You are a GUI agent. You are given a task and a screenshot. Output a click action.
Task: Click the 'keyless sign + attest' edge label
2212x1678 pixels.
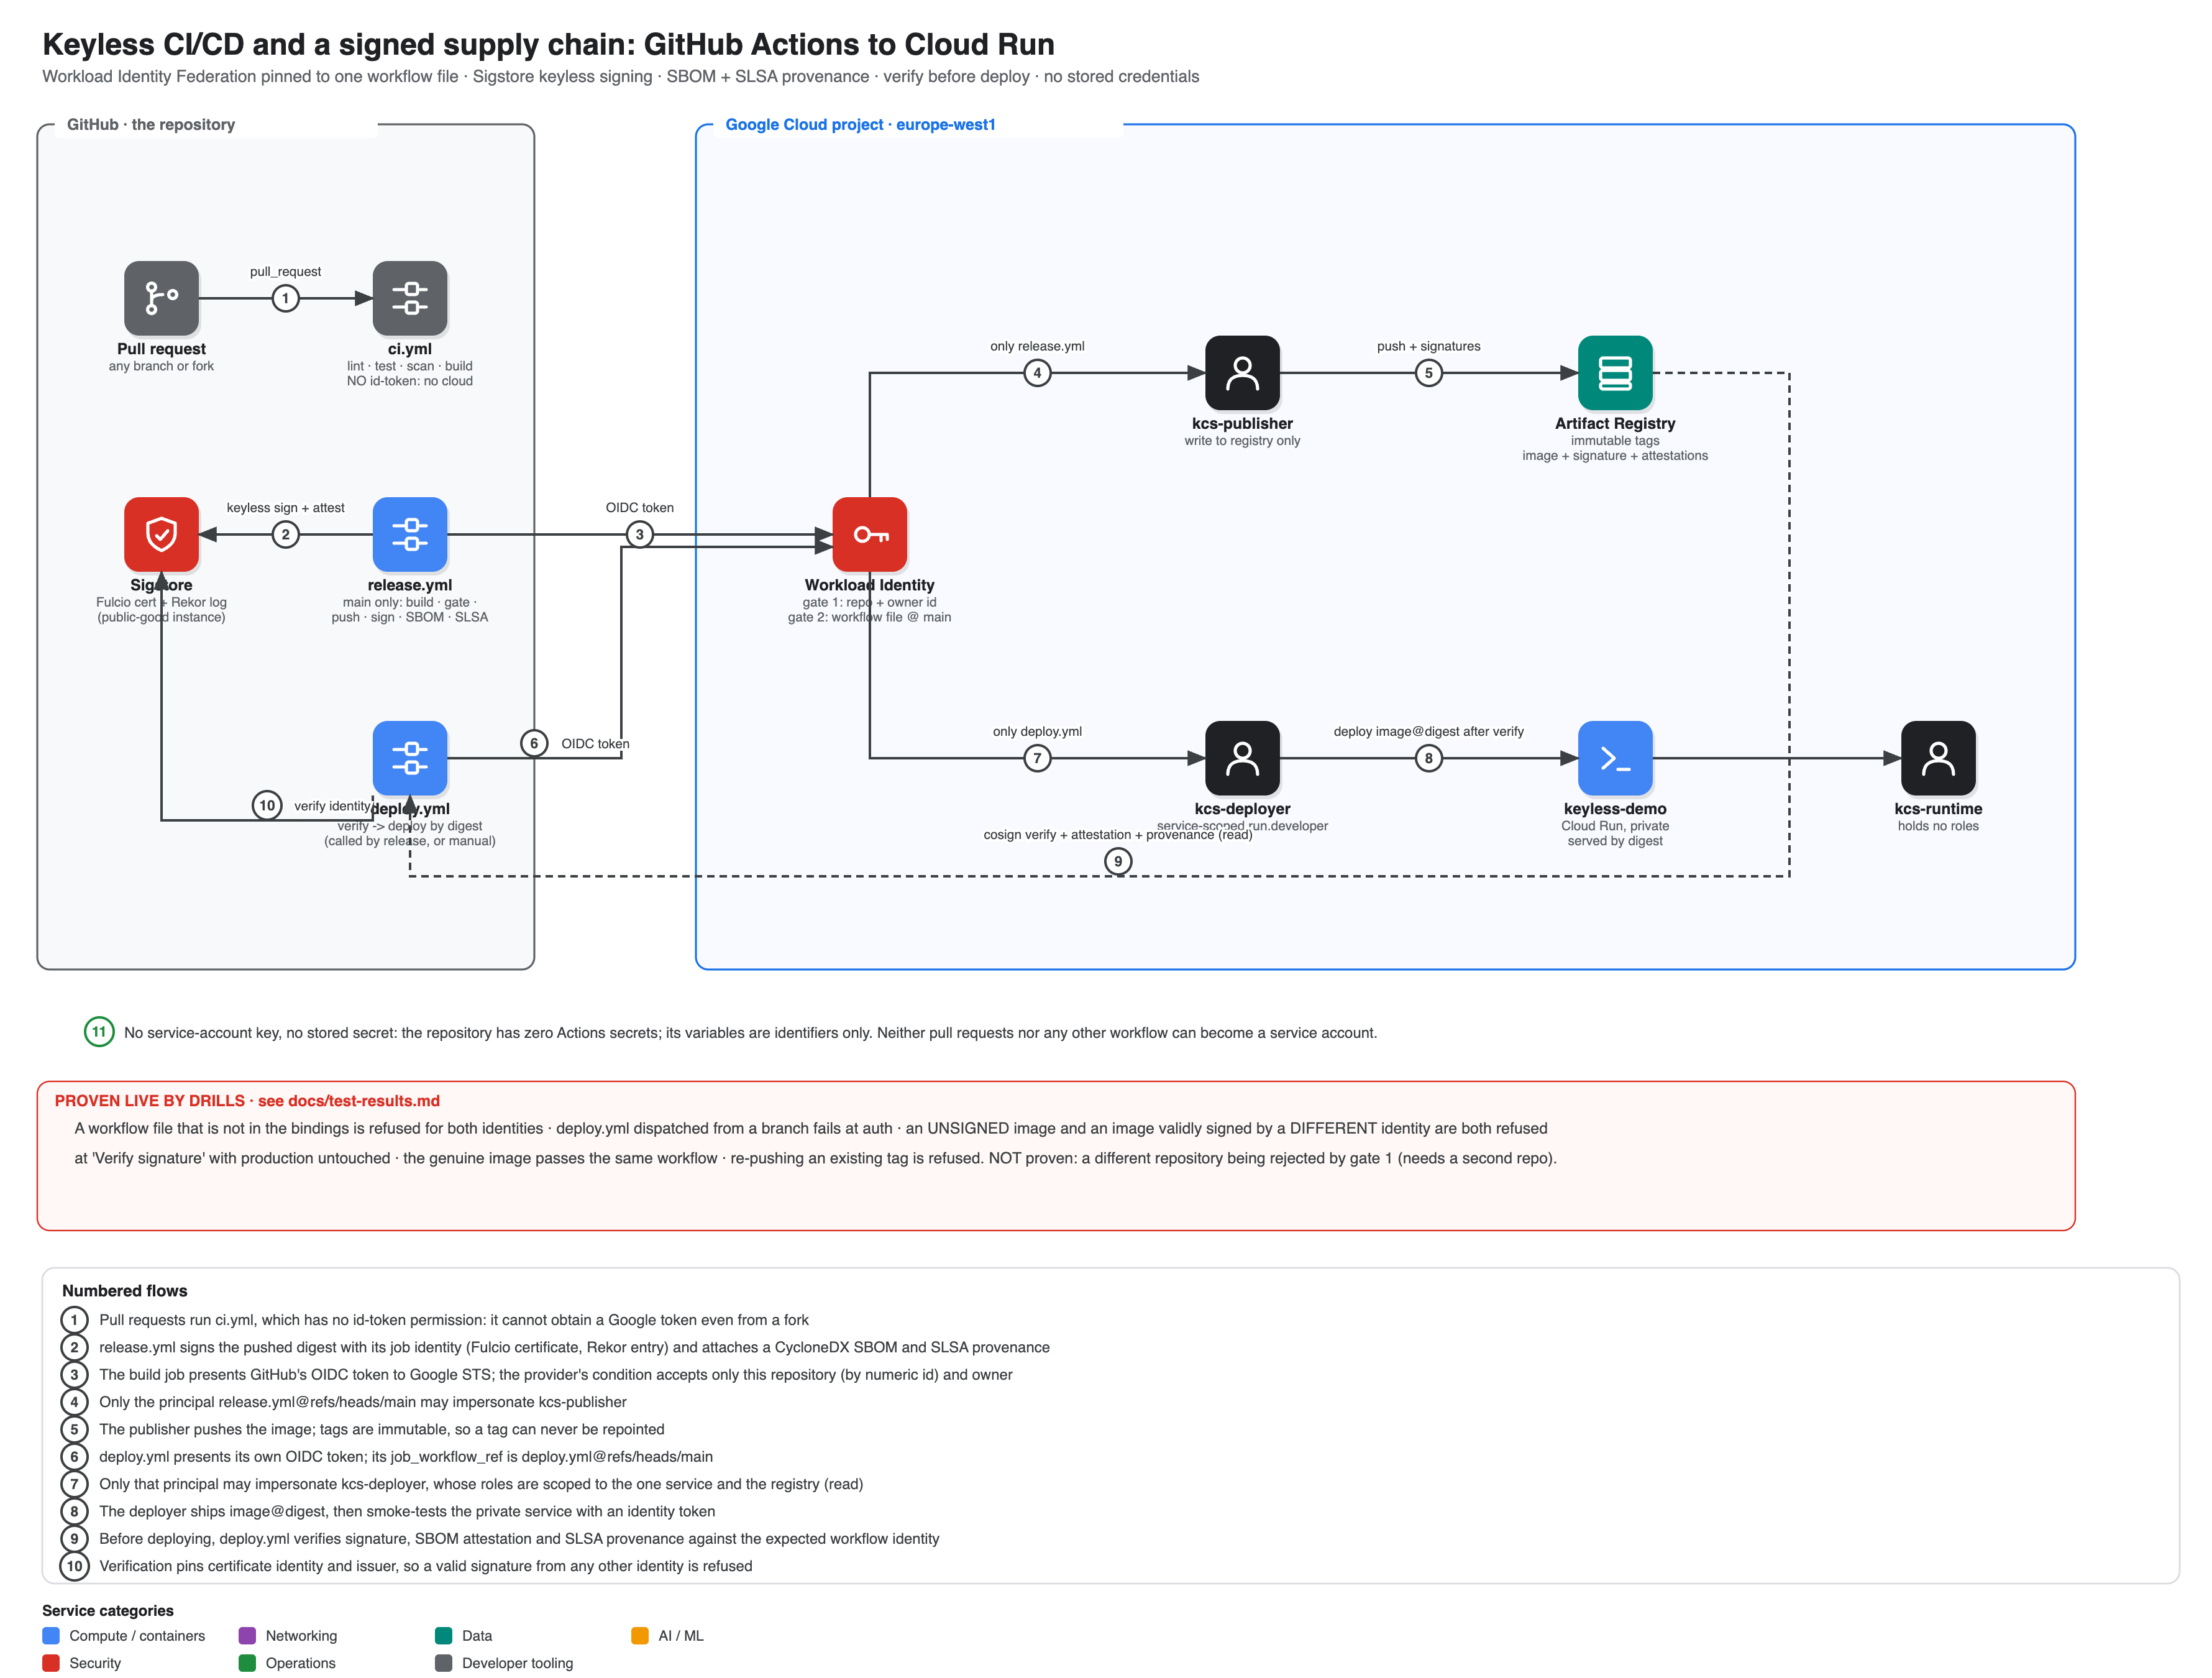[285, 508]
